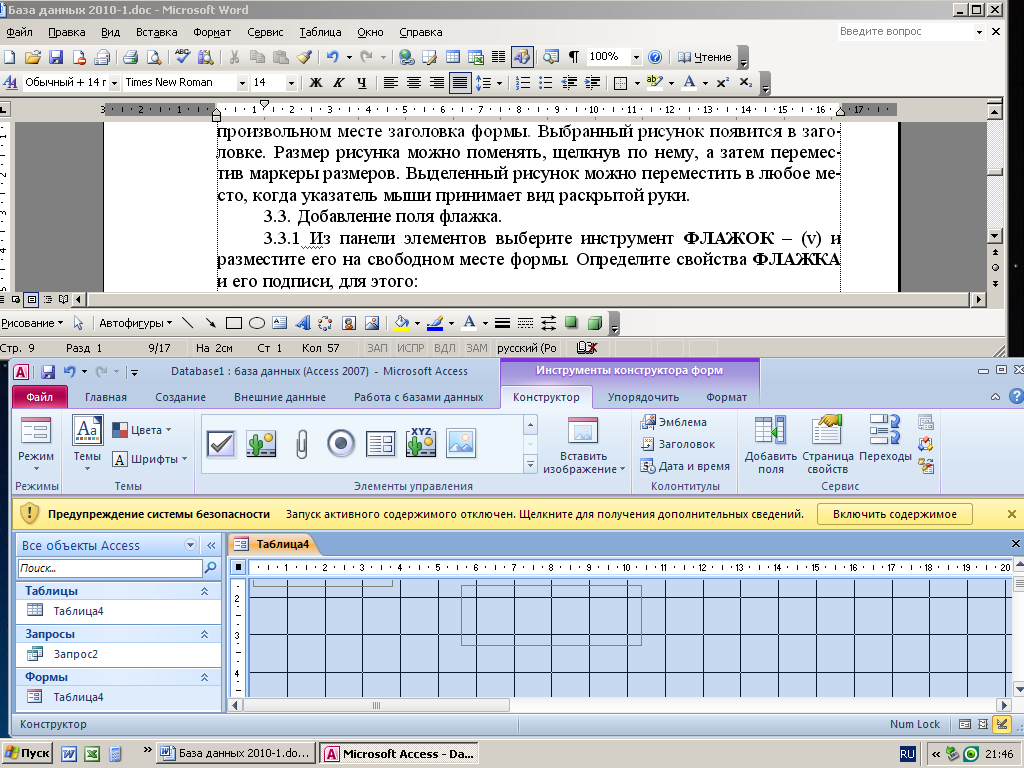Apply justified alignment in Word
Screen dimensions: 1024x768
coord(460,83)
